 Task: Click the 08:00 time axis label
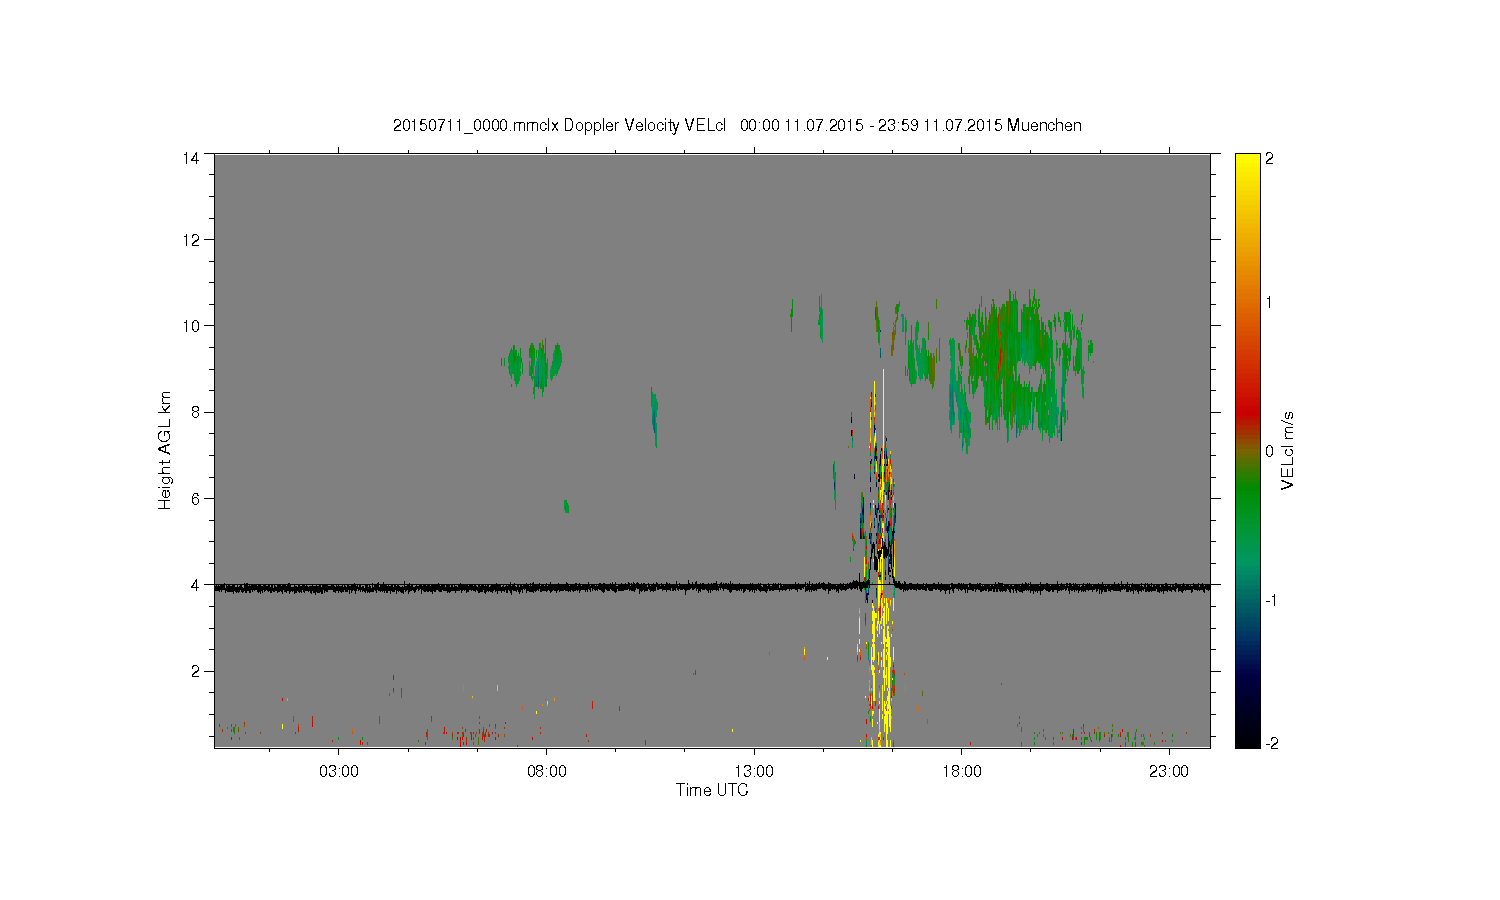click(547, 772)
